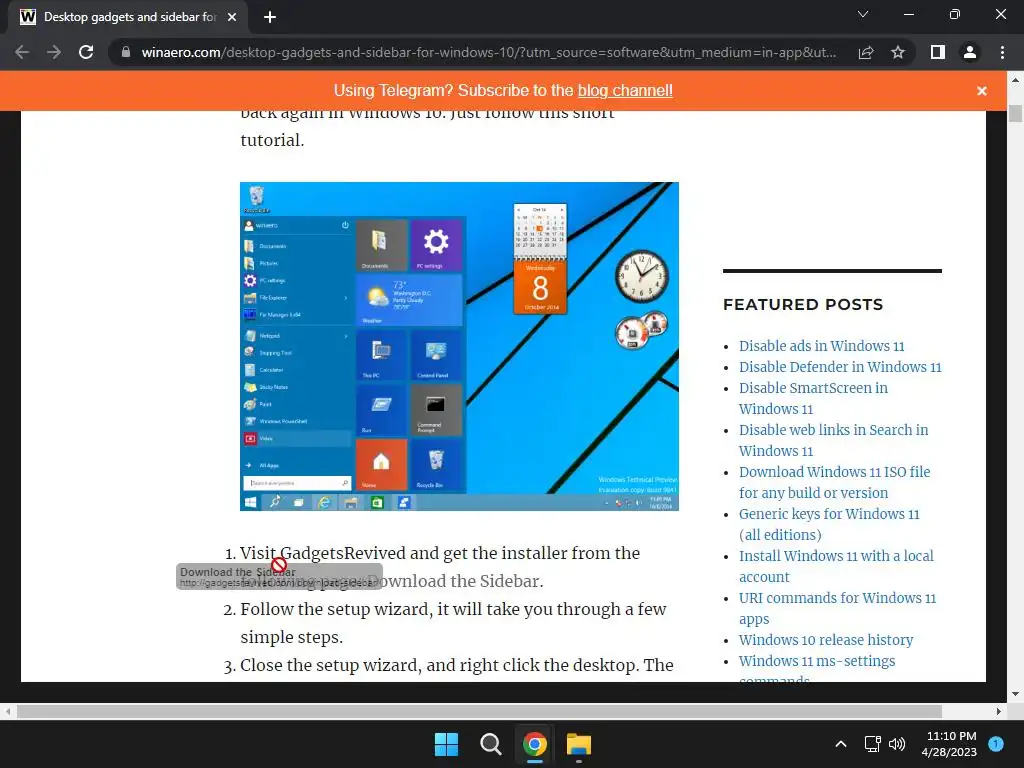Open Windows 10 release history post
1024x768 pixels.
click(826, 640)
